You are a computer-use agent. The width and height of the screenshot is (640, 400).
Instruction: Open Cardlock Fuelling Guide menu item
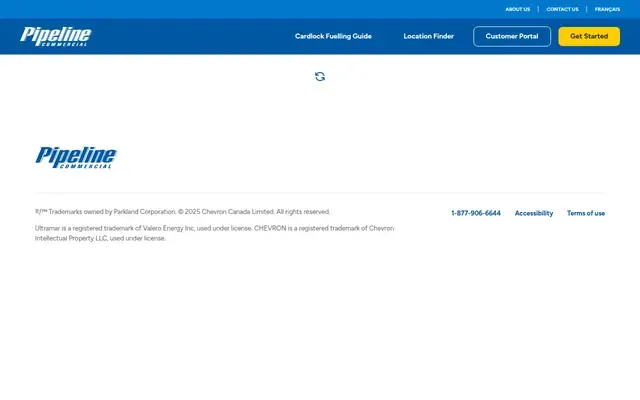[x=333, y=36]
